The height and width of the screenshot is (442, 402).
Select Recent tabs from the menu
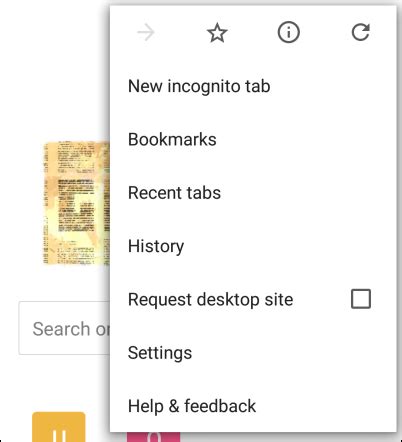(x=174, y=193)
